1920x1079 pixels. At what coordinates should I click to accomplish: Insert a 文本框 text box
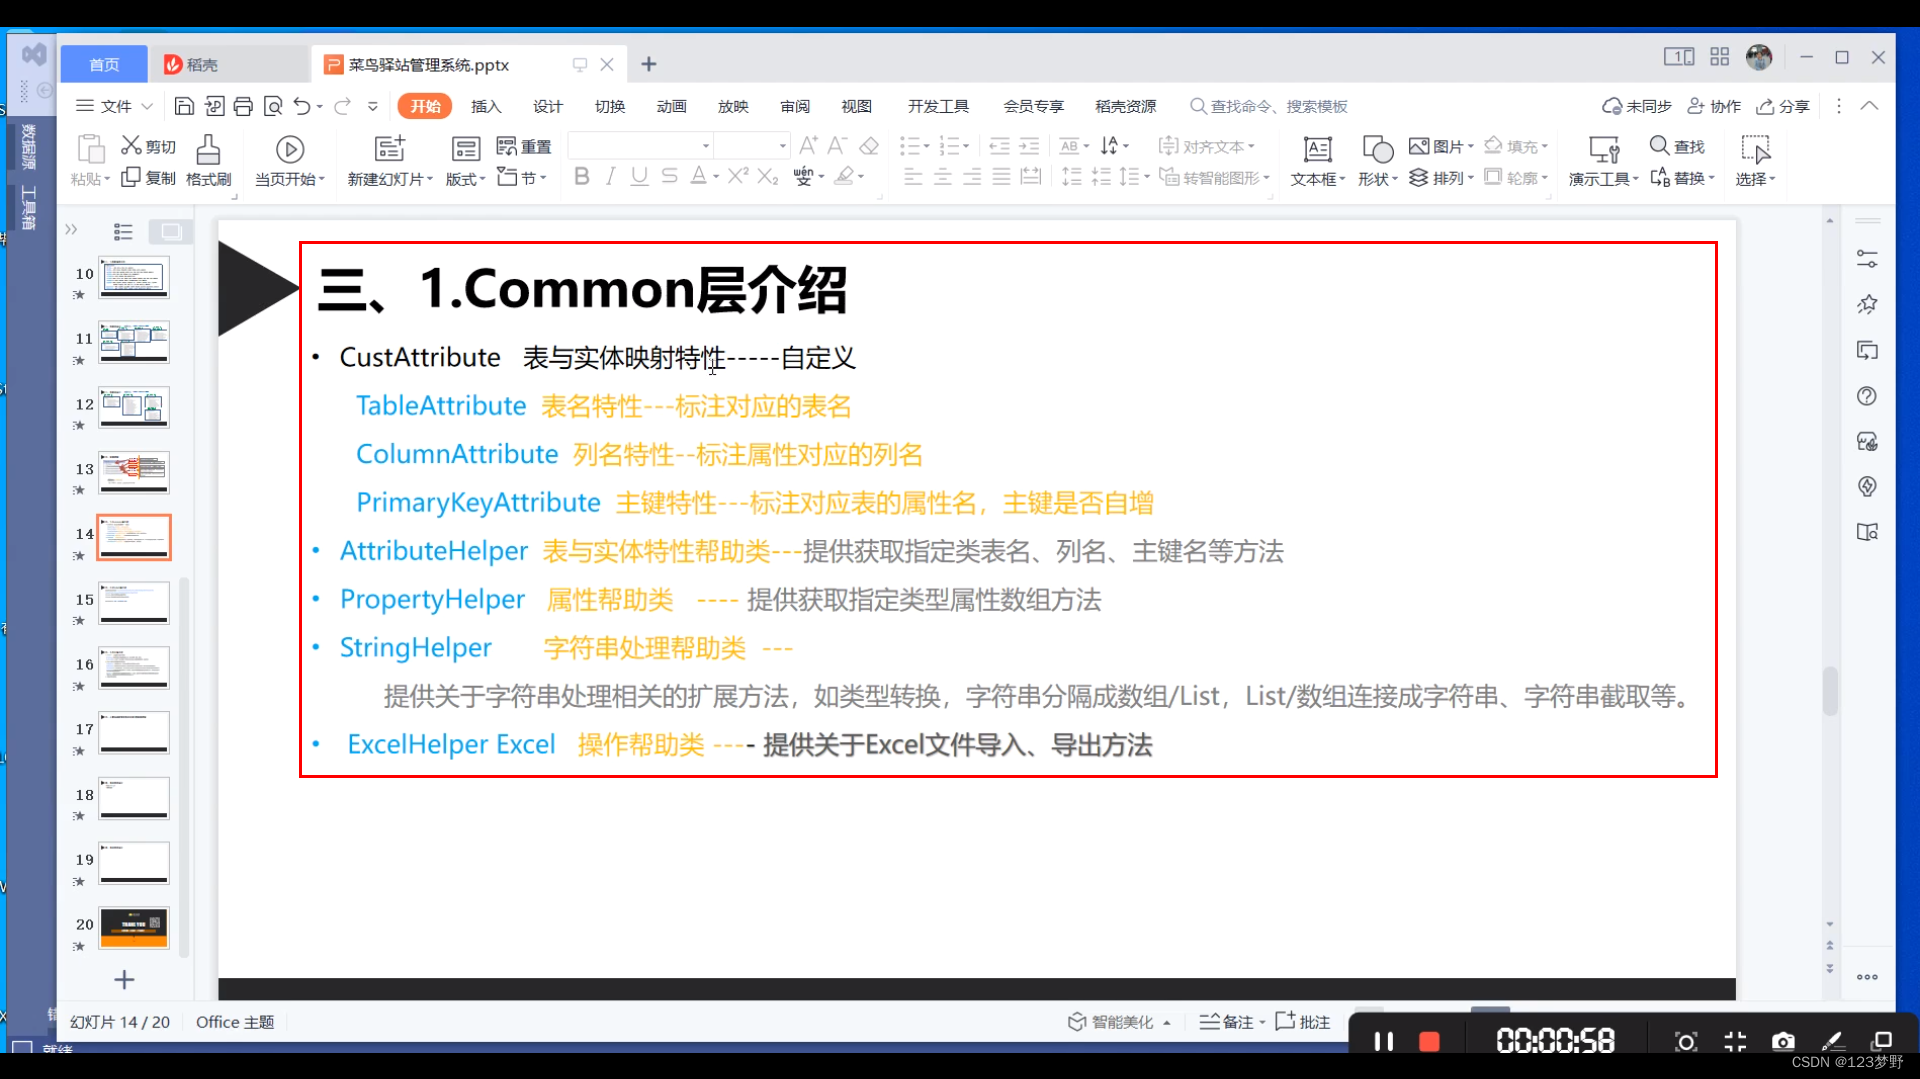[1317, 160]
